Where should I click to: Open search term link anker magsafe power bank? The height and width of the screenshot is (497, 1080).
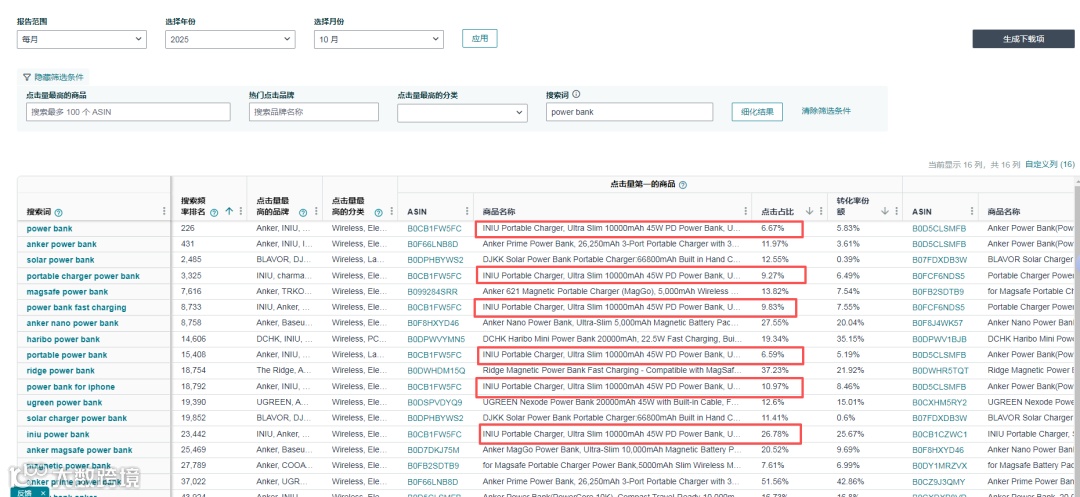click(x=79, y=450)
